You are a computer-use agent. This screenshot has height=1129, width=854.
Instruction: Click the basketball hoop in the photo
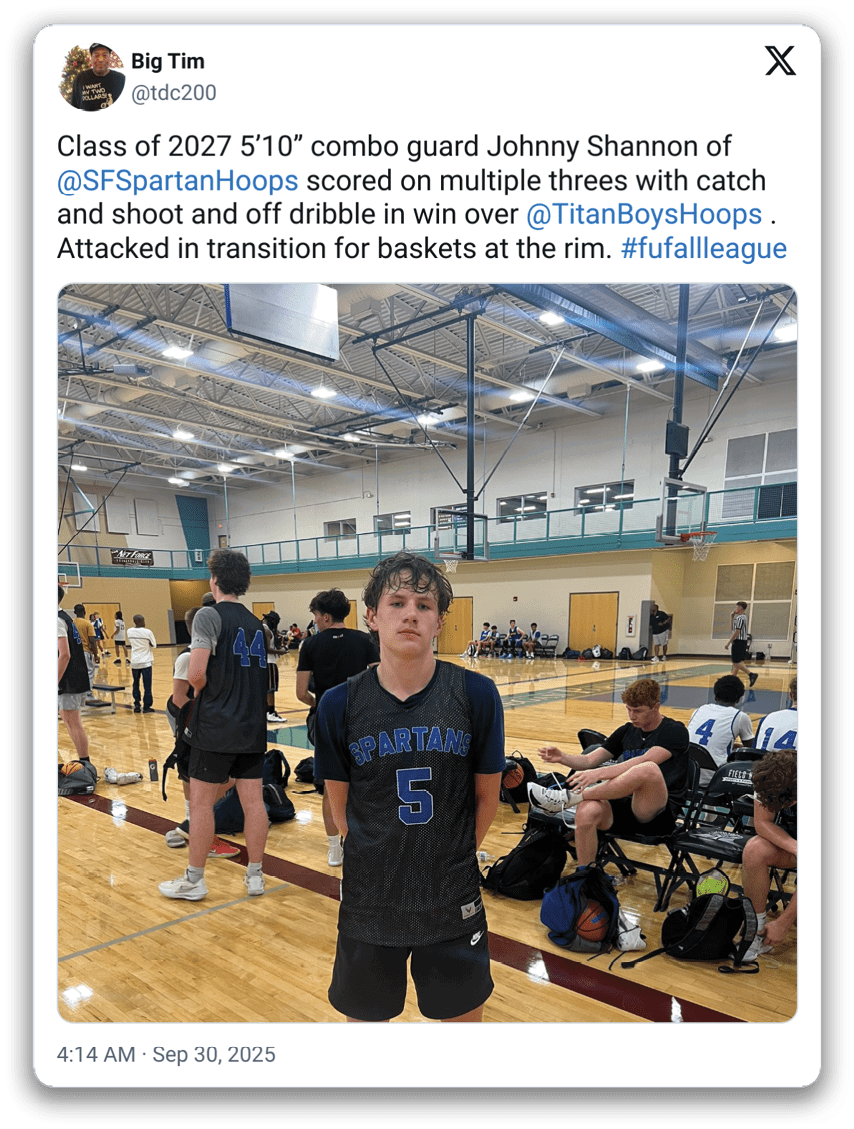coord(698,544)
